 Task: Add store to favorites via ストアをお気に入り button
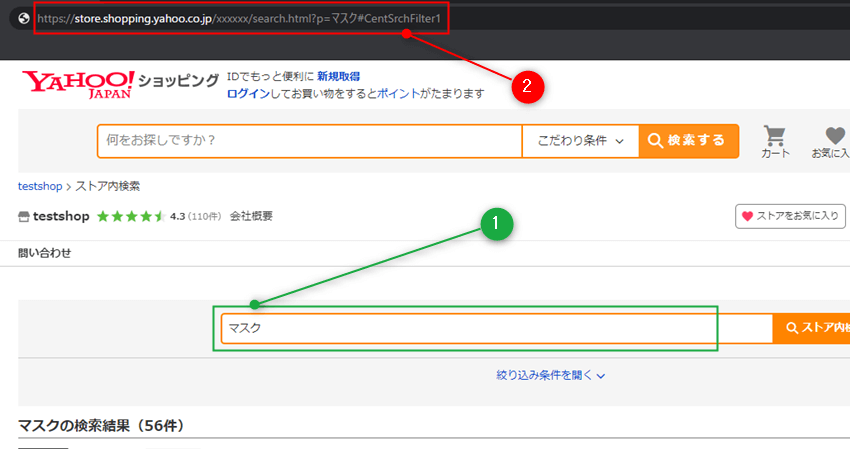(790, 216)
